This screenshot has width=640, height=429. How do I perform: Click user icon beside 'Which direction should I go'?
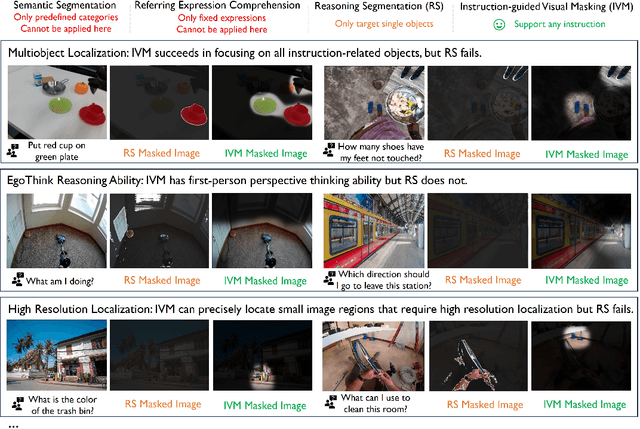tap(330, 278)
